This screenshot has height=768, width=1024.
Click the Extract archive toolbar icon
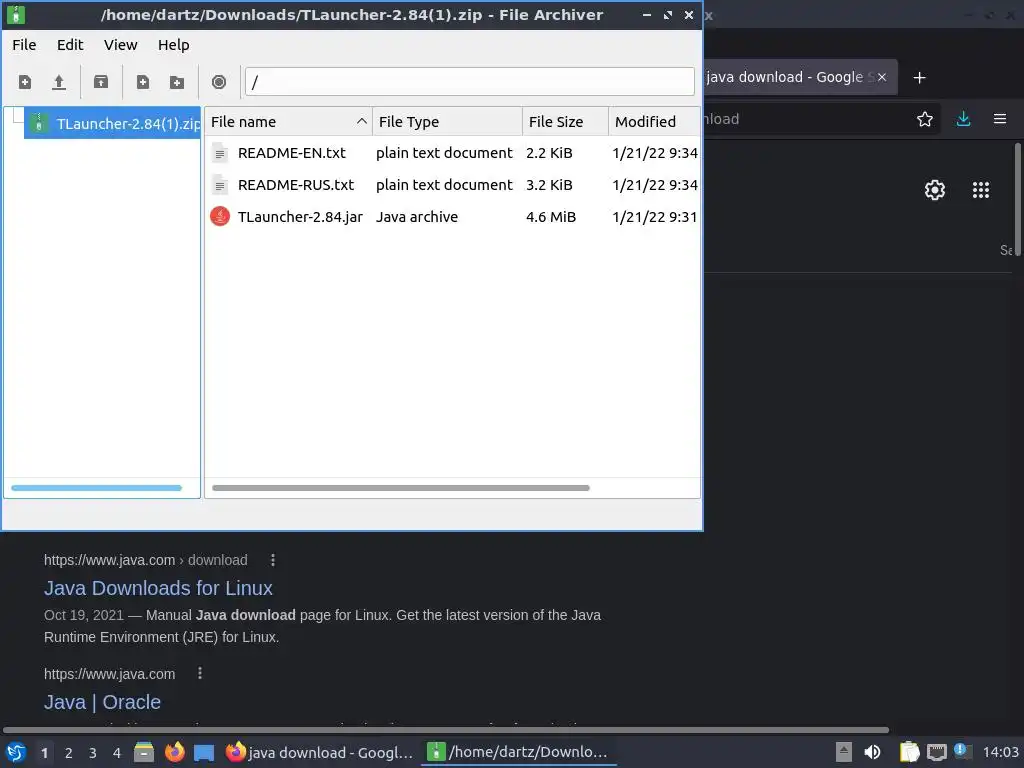(x=101, y=82)
